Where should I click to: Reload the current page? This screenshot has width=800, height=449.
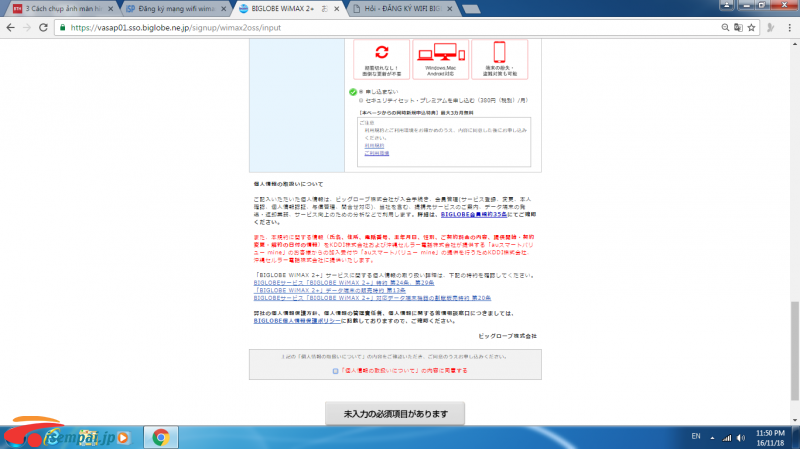(43, 28)
